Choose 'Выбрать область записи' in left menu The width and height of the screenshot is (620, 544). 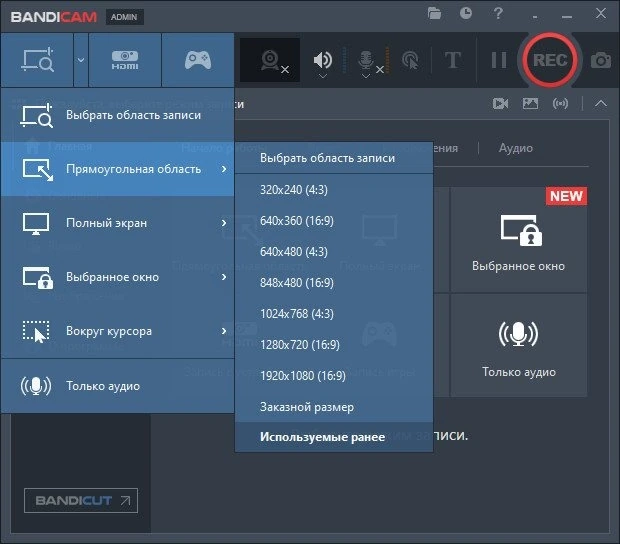pos(118,115)
